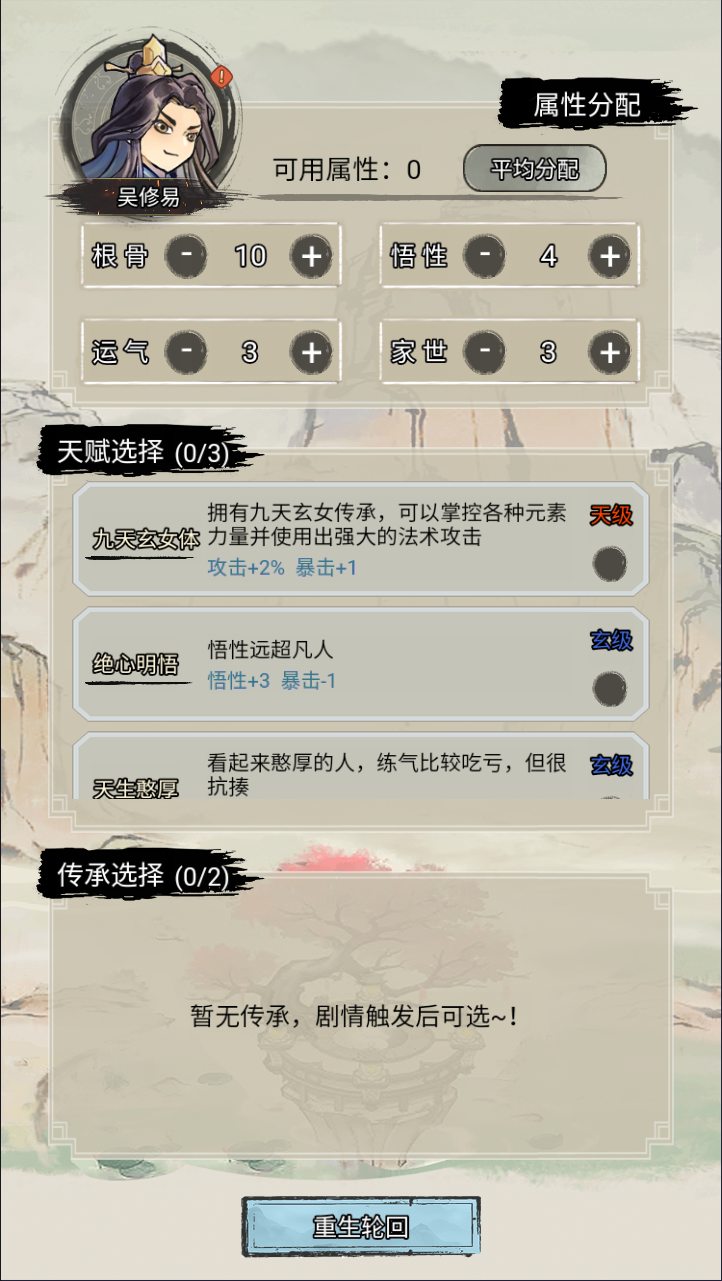Select the 绝心明悟 talent radio circle
The width and height of the screenshot is (722, 1281).
[x=609, y=688]
